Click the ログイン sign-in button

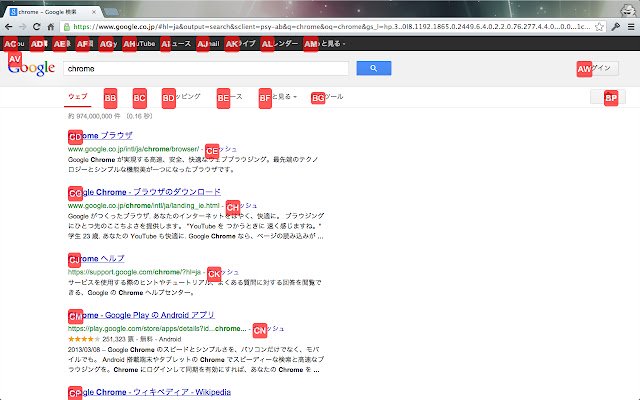598,68
